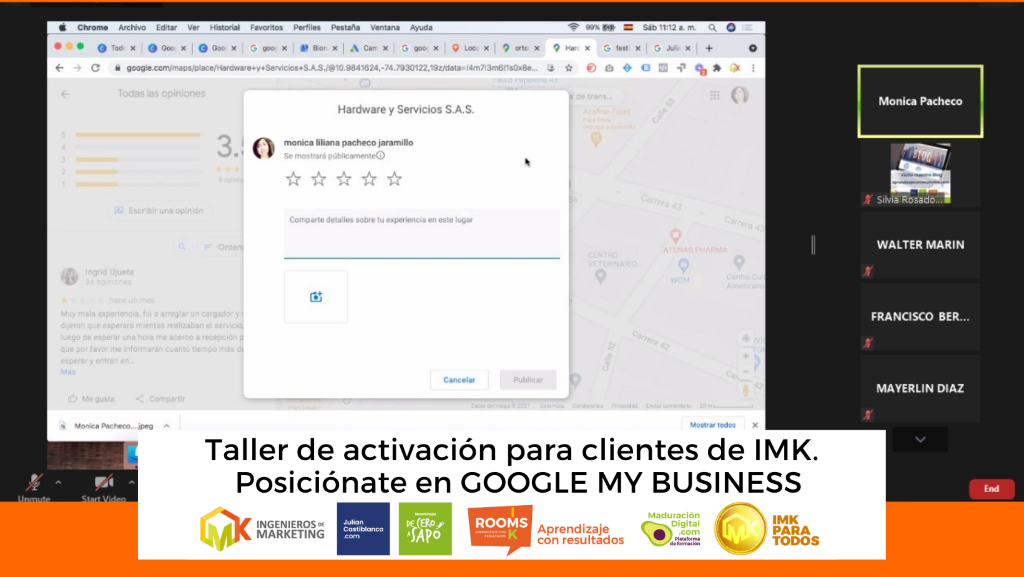This screenshot has height=577, width=1024.
Task: Expand audio options arrow beside Unmute
Action: (58, 483)
